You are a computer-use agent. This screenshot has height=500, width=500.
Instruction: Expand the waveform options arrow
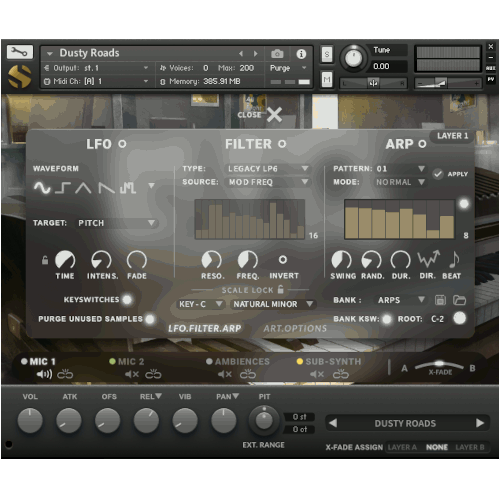pyautogui.click(x=151, y=185)
